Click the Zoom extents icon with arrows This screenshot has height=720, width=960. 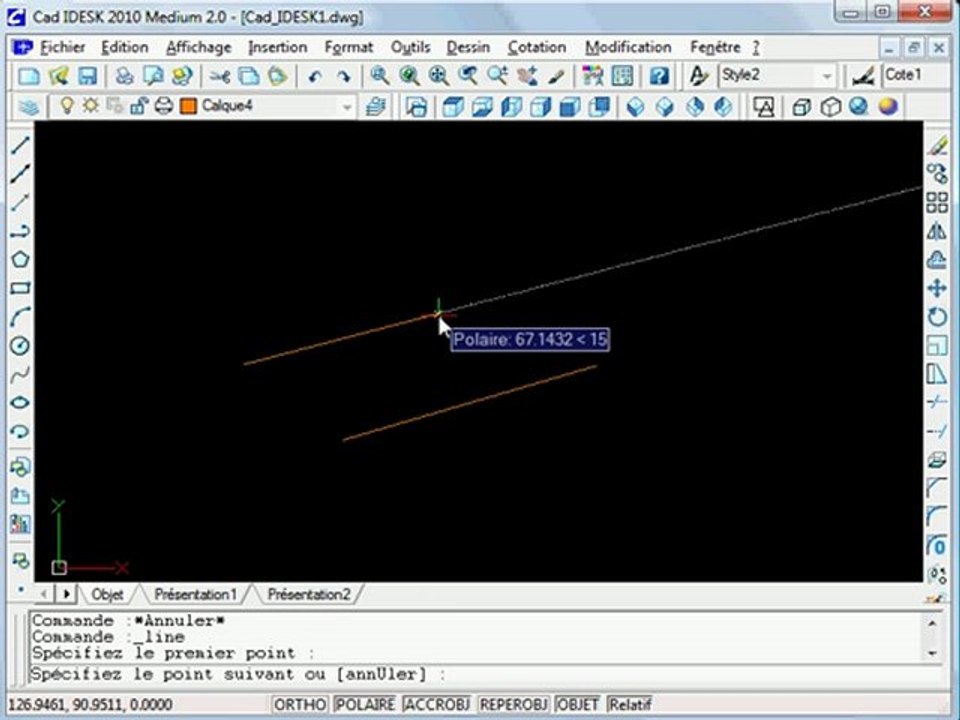click(438, 76)
